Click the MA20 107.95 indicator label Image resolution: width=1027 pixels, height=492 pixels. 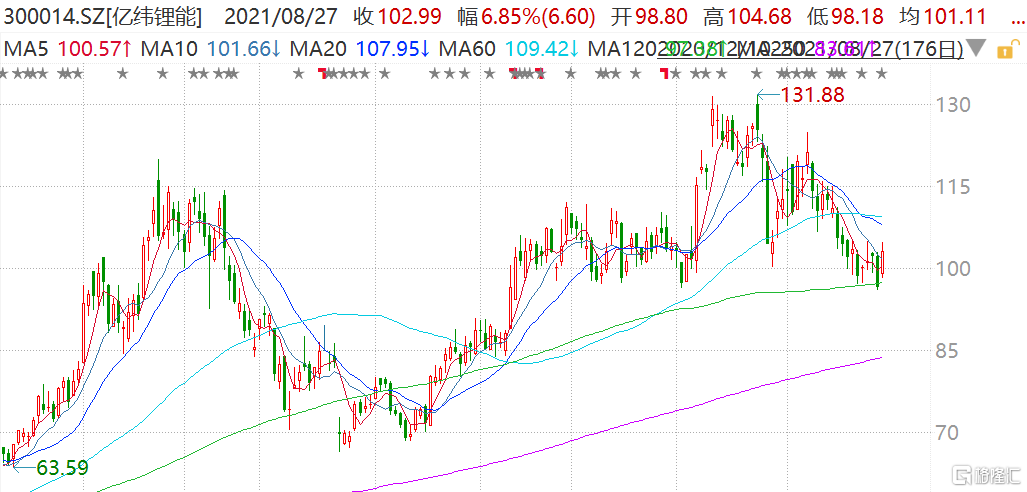tap(360, 48)
